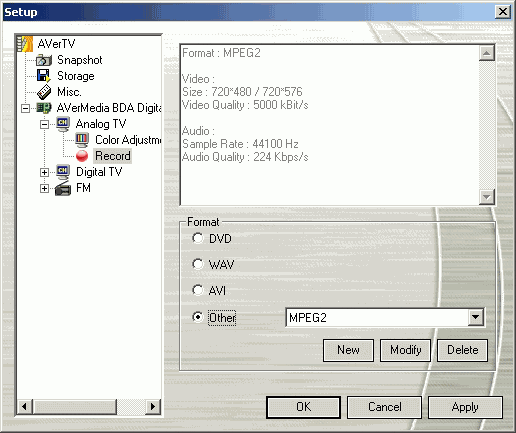Click the Delete profile button
This screenshot has height=433, width=516.
(x=462, y=350)
